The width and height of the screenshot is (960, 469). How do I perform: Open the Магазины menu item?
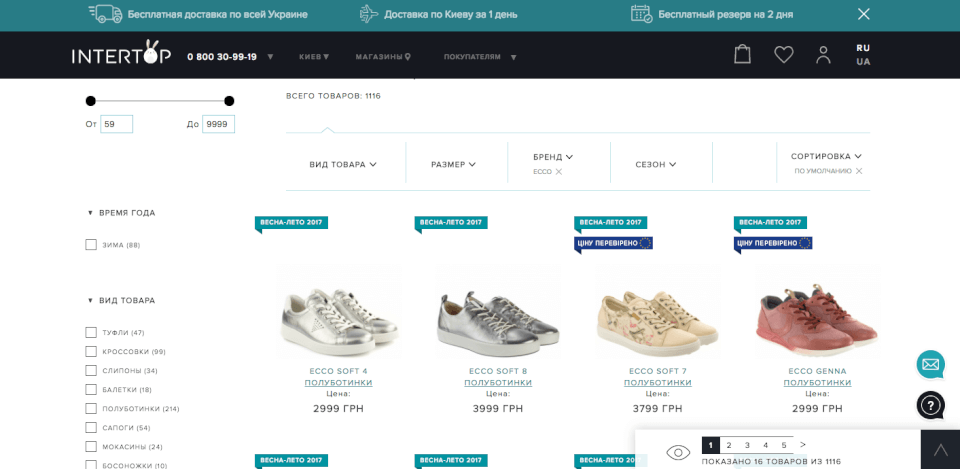pos(383,57)
